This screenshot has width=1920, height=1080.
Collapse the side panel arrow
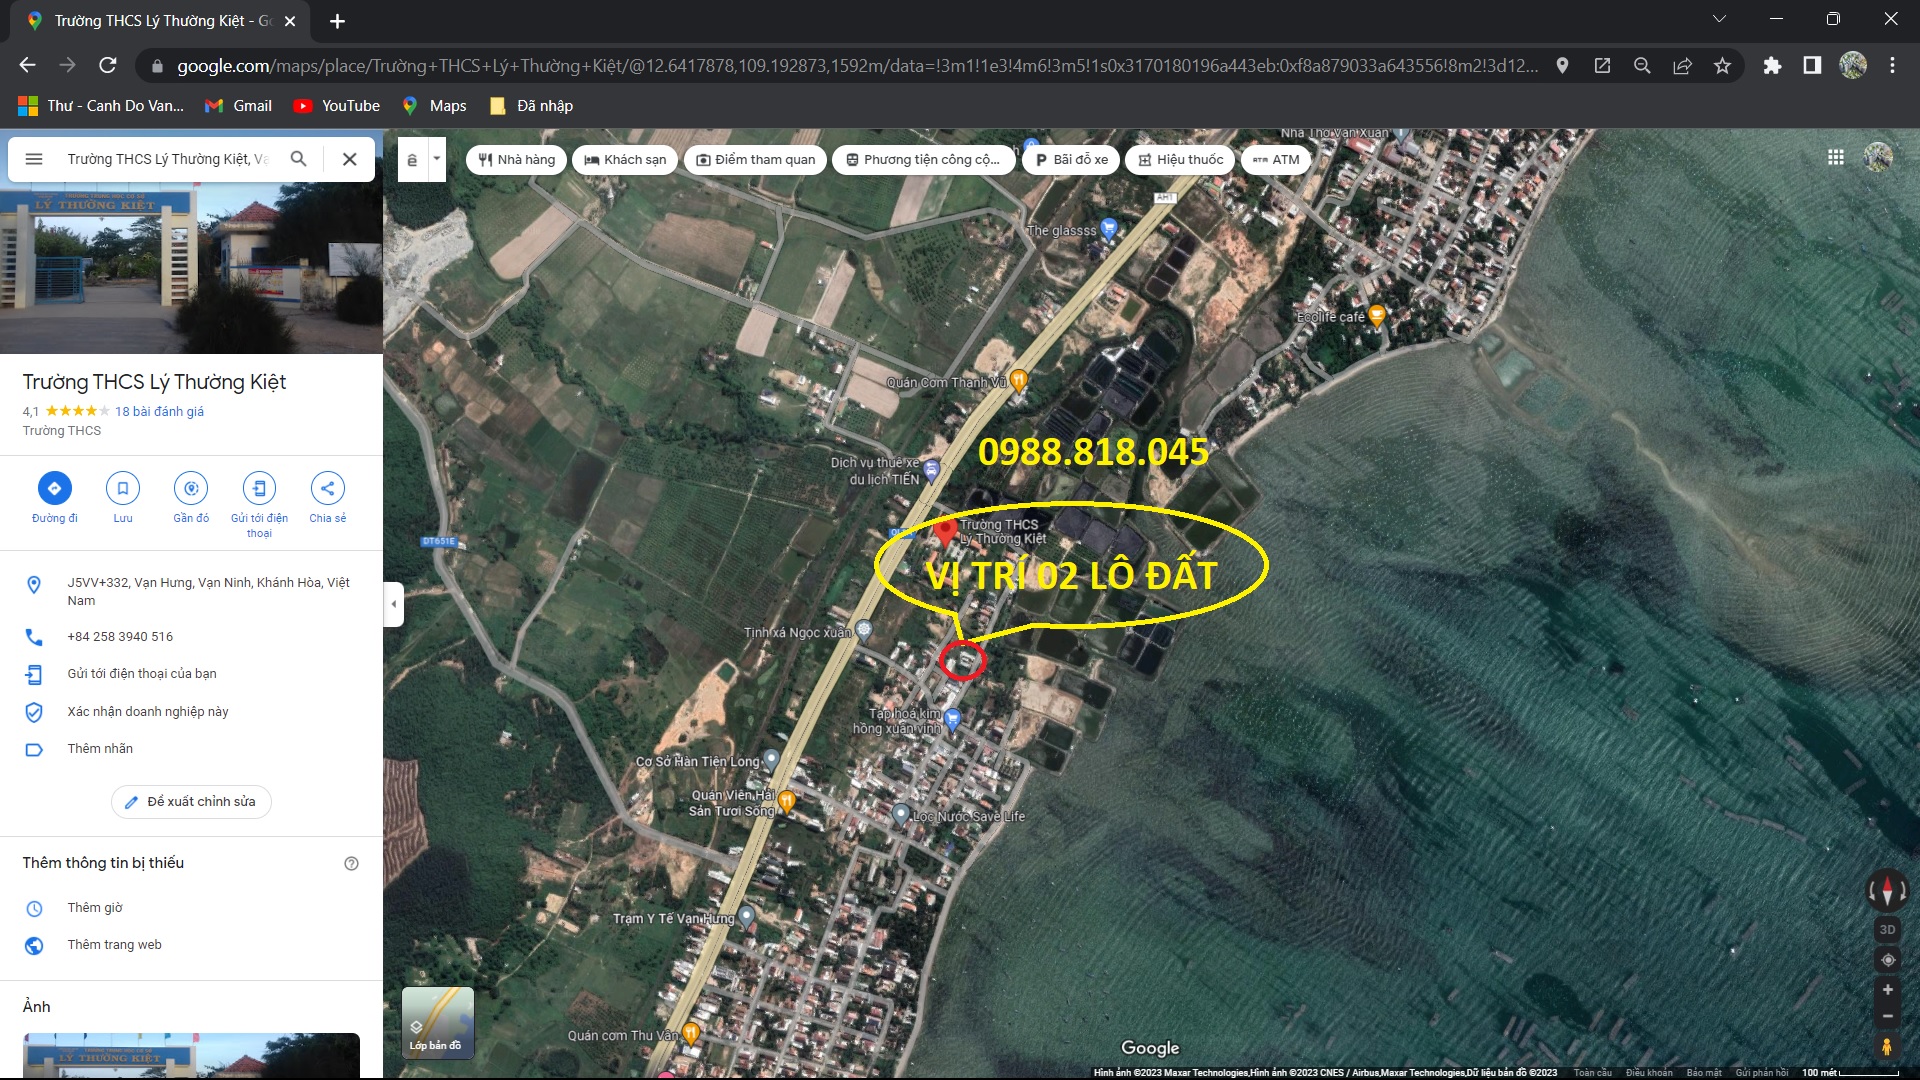coord(394,604)
